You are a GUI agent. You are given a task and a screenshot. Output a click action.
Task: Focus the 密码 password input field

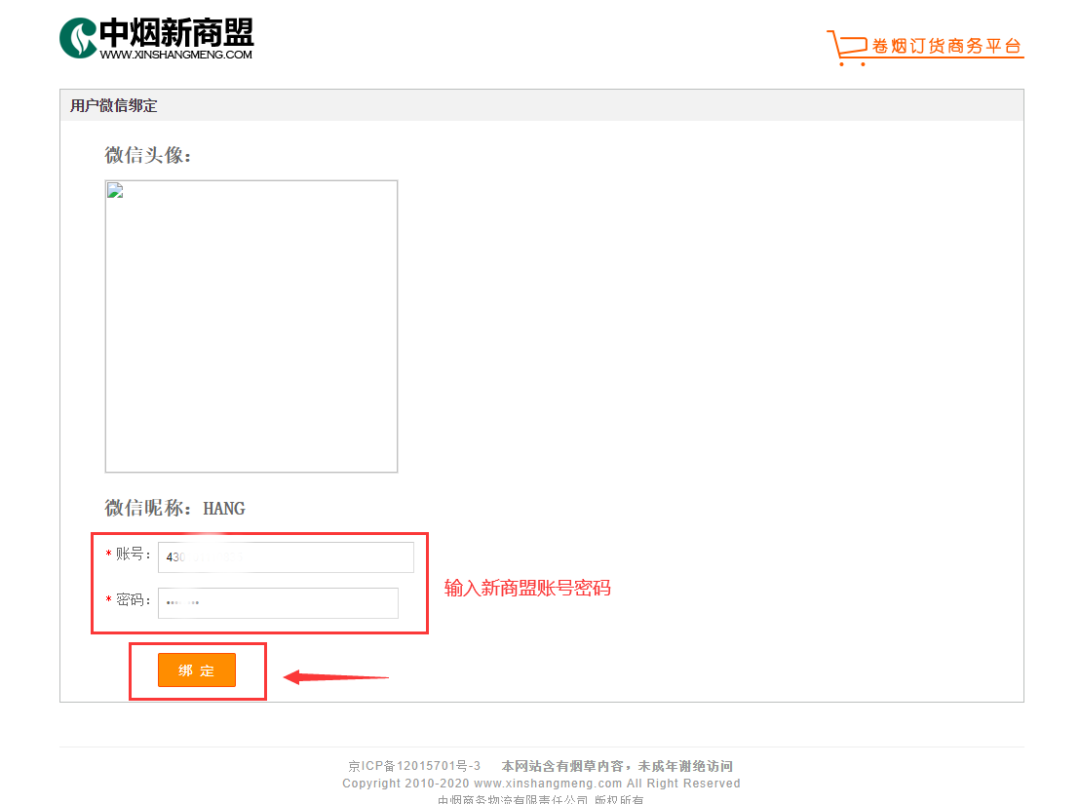pyautogui.click(x=278, y=603)
